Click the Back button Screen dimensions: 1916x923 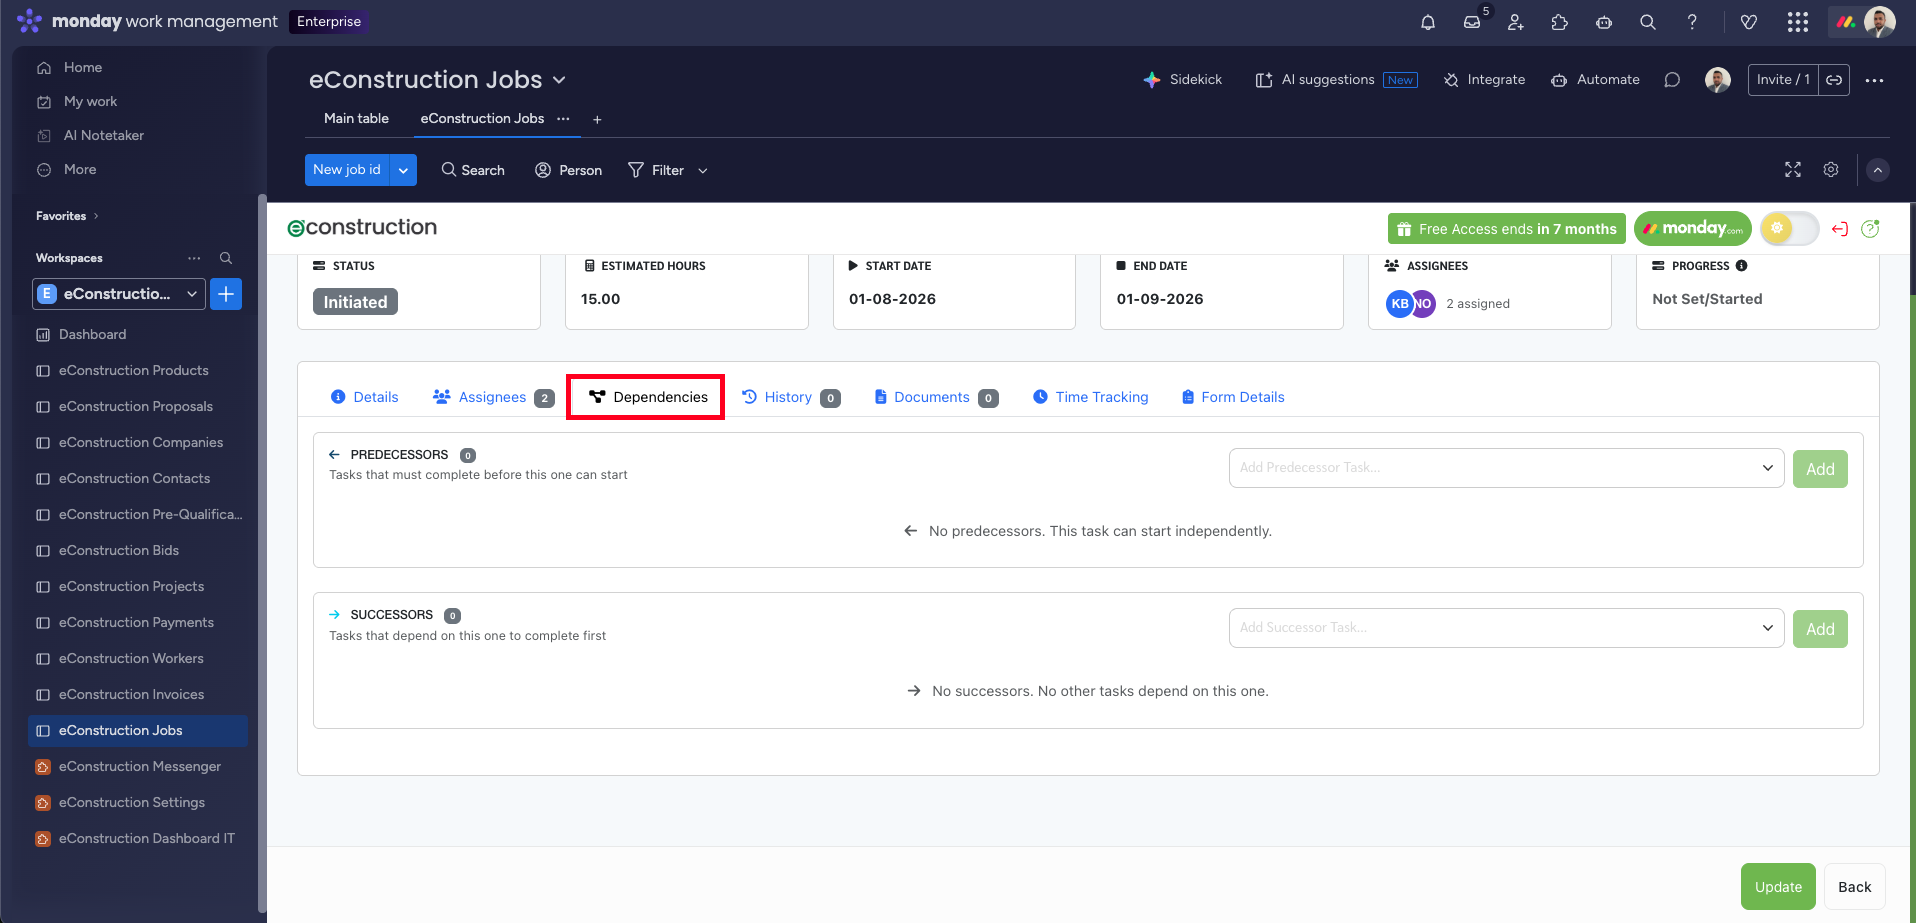pyautogui.click(x=1854, y=887)
